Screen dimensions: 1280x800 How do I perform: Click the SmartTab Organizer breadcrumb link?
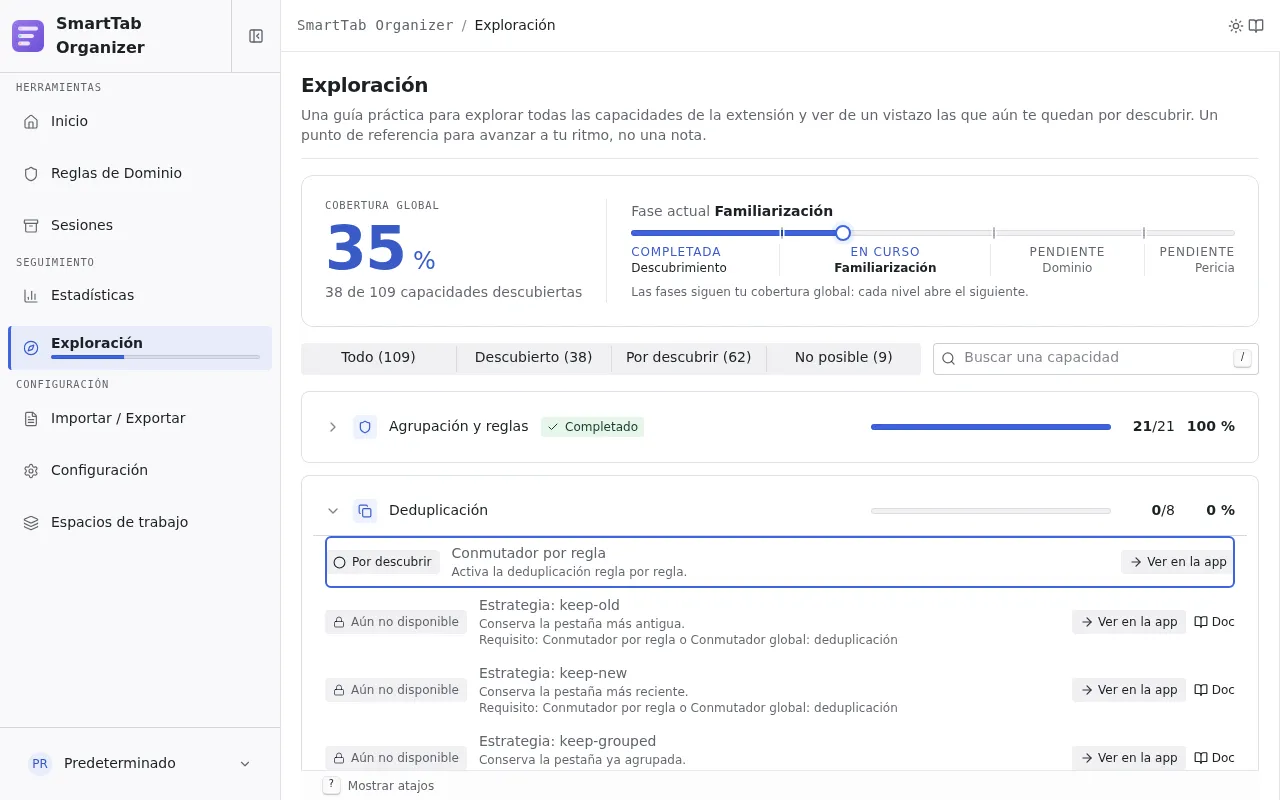[375, 25]
